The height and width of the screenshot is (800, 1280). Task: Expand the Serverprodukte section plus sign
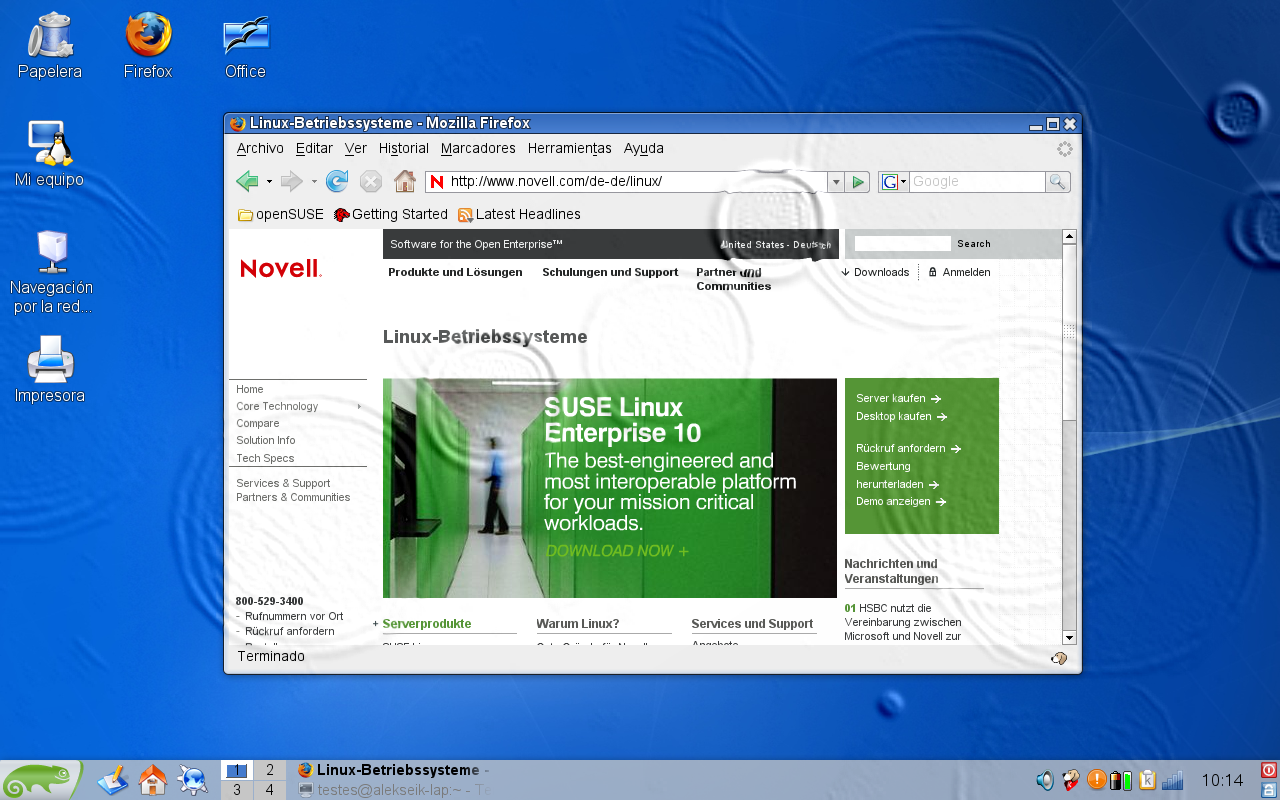coord(375,624)
